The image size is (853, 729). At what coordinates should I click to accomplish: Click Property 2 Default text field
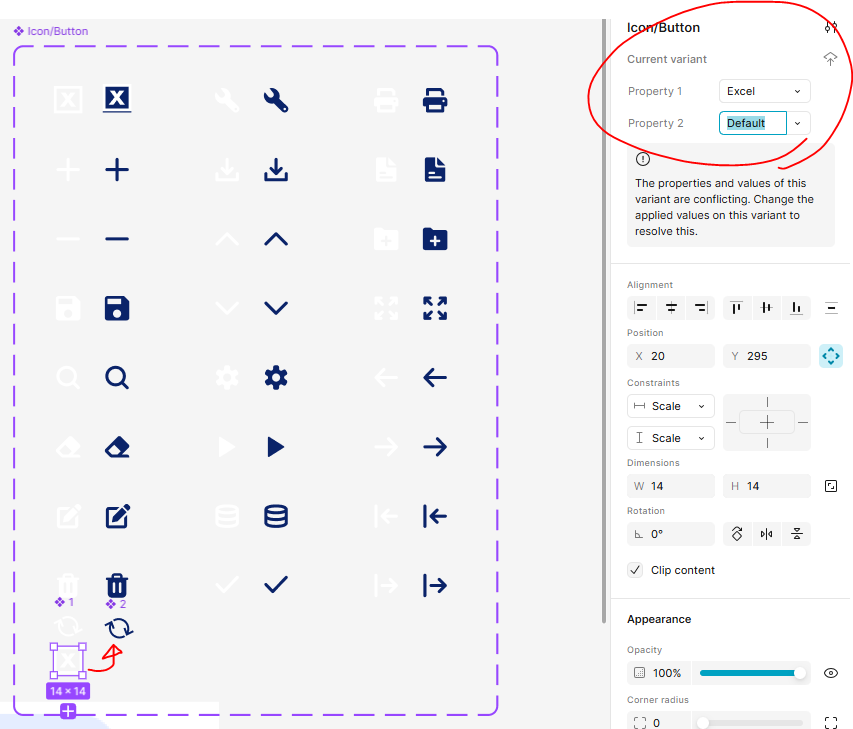click(752, 123)
